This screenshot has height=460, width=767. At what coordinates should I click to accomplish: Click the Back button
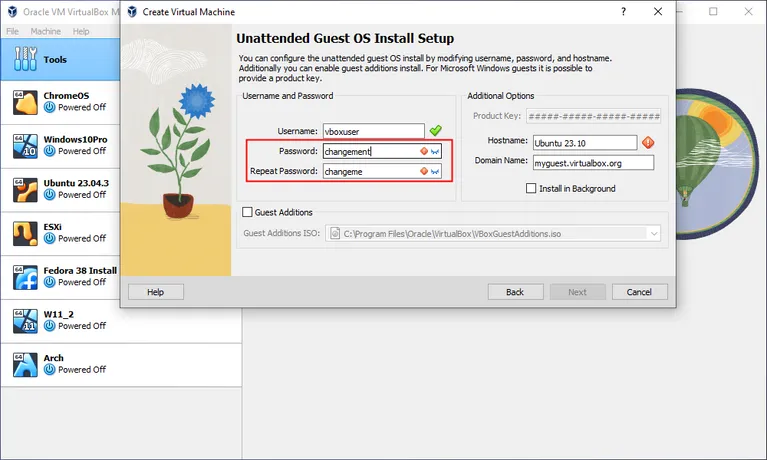(515, 292)
